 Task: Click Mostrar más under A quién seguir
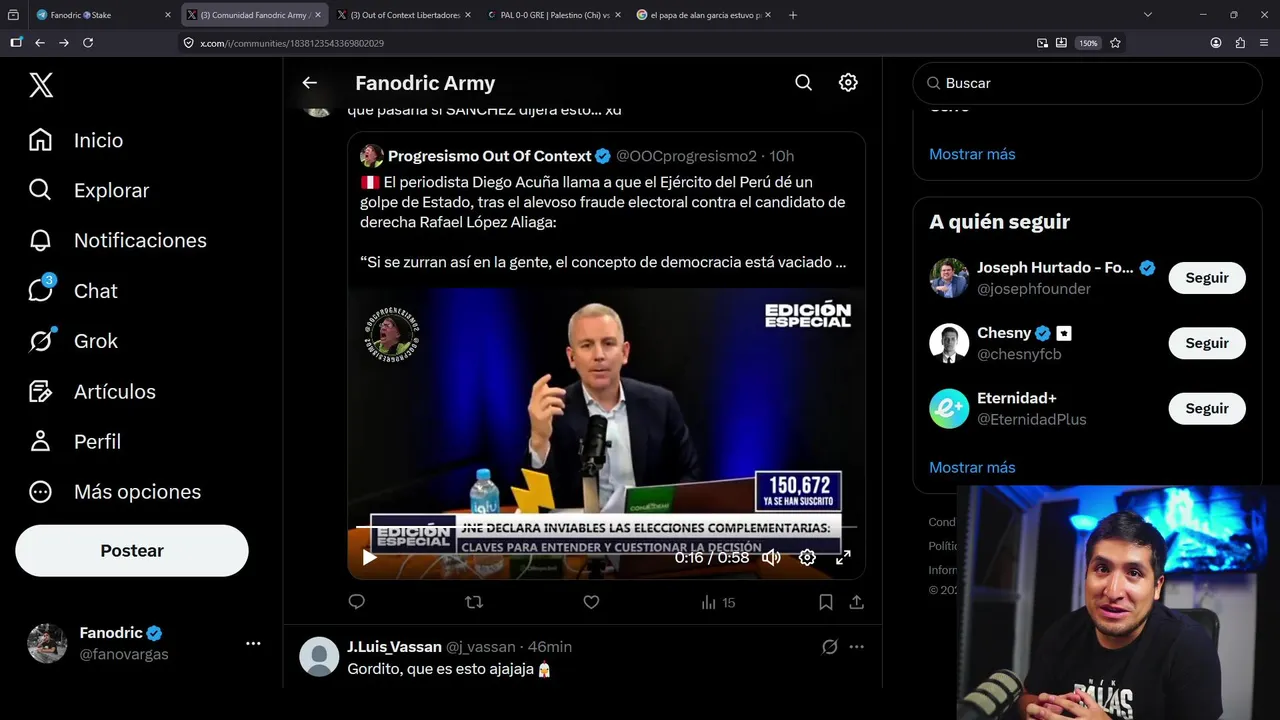972,467
